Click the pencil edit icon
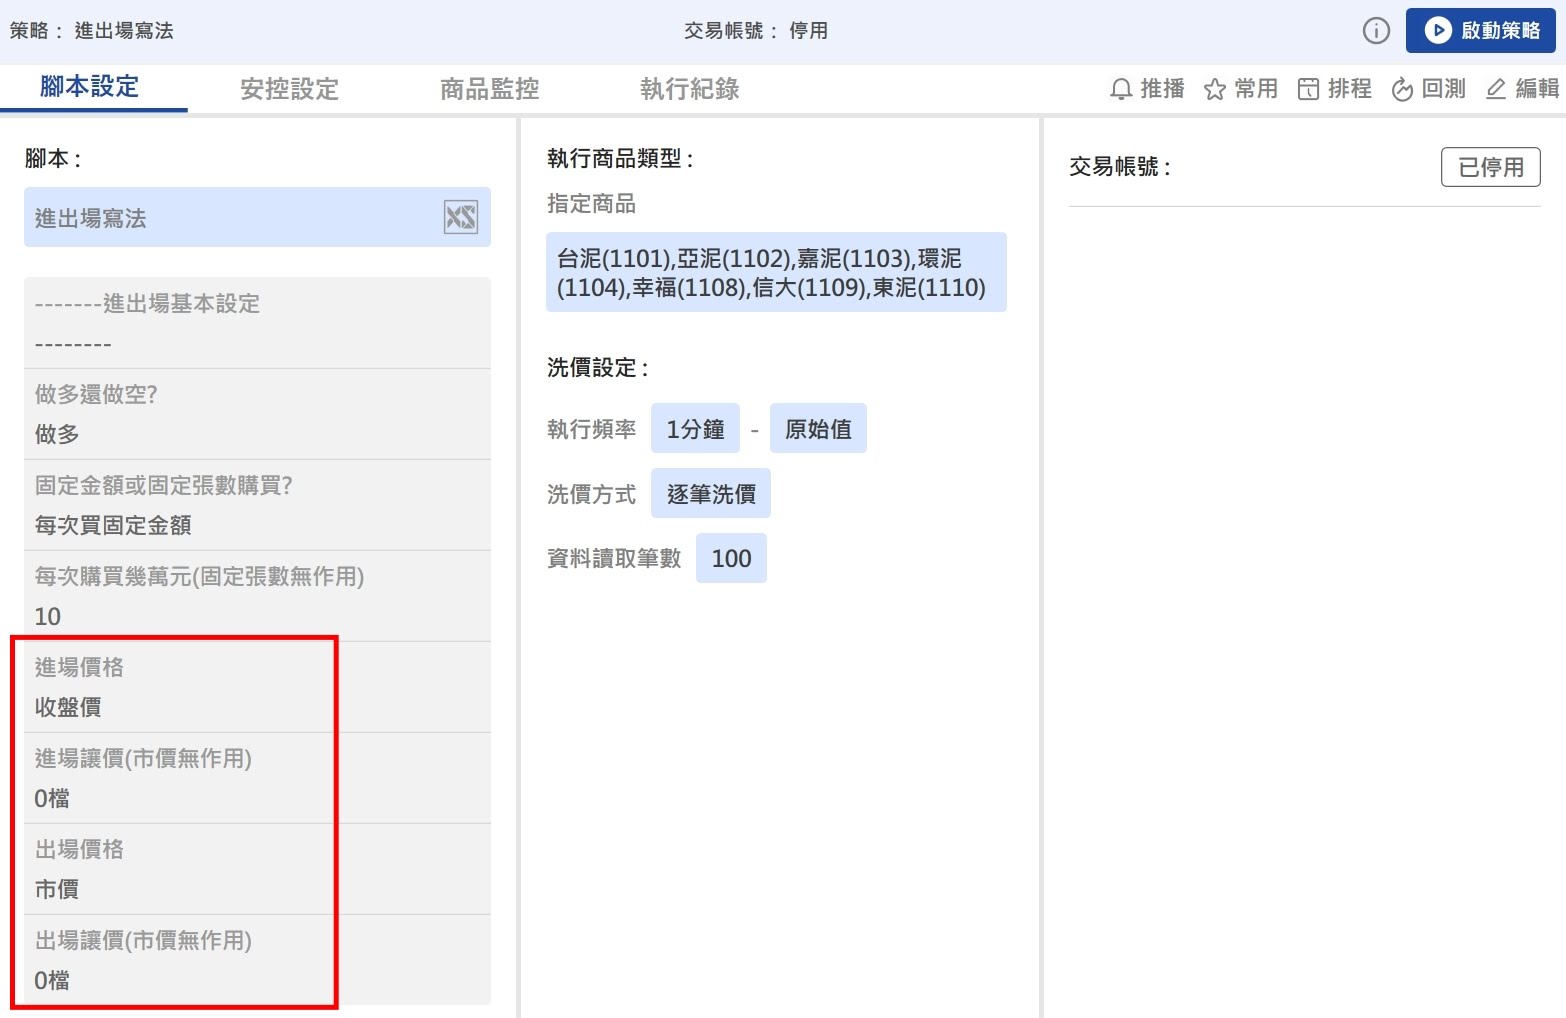 click(x=1496, y=89)
